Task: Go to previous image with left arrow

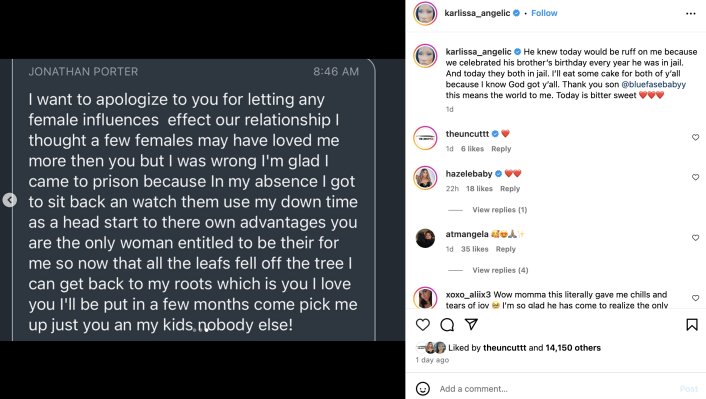Action: (x=9, y=200)
